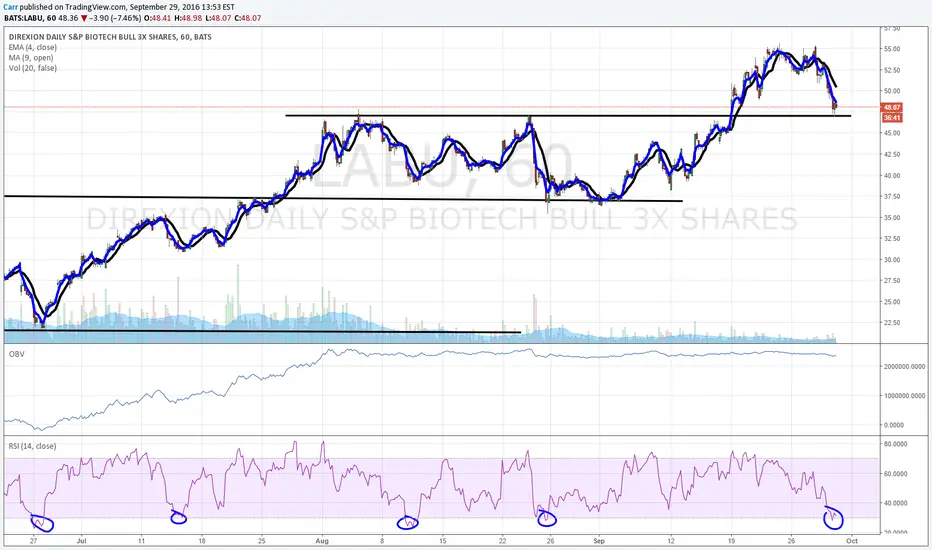Click the 'EMA (4, close)' indicator label

(x=33, y=48)
